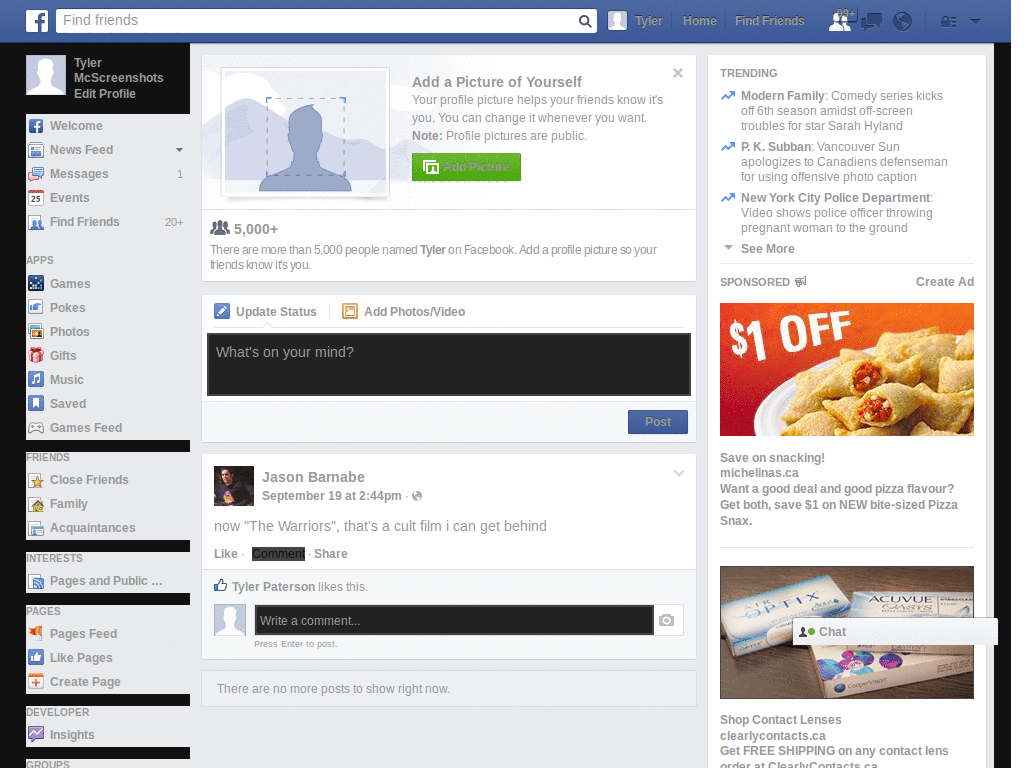Click the Close Friends star icon

[36, 481]
